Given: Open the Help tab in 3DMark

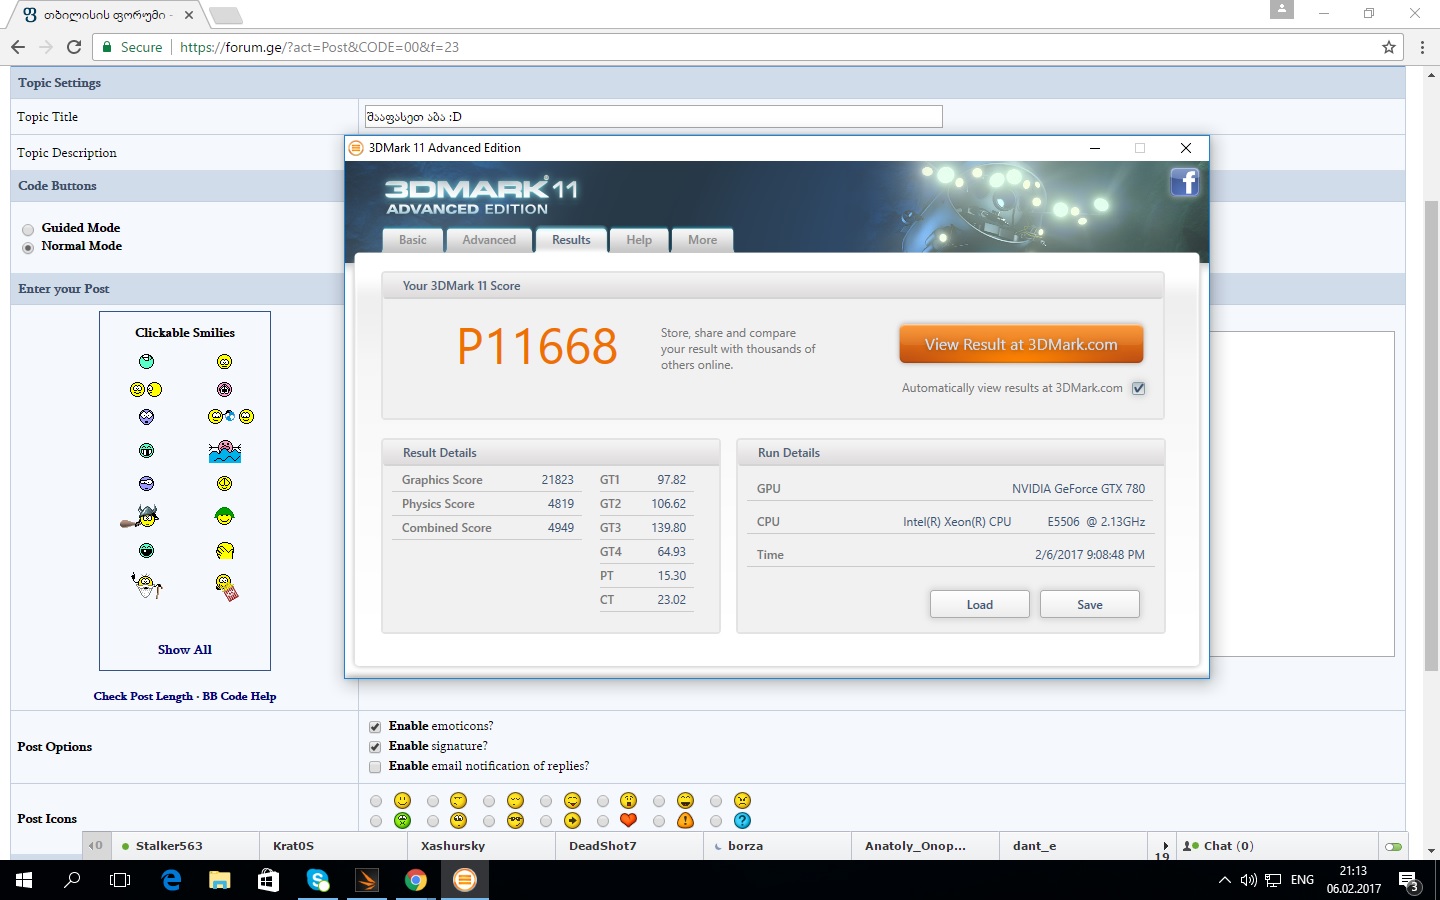Looking at the screenshot, I should 639,240.
